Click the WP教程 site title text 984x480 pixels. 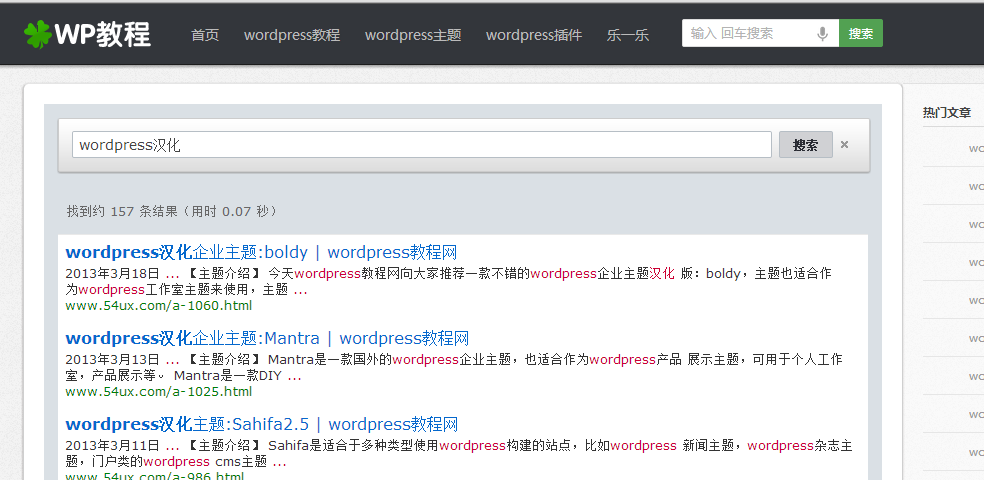pos(102,35)
